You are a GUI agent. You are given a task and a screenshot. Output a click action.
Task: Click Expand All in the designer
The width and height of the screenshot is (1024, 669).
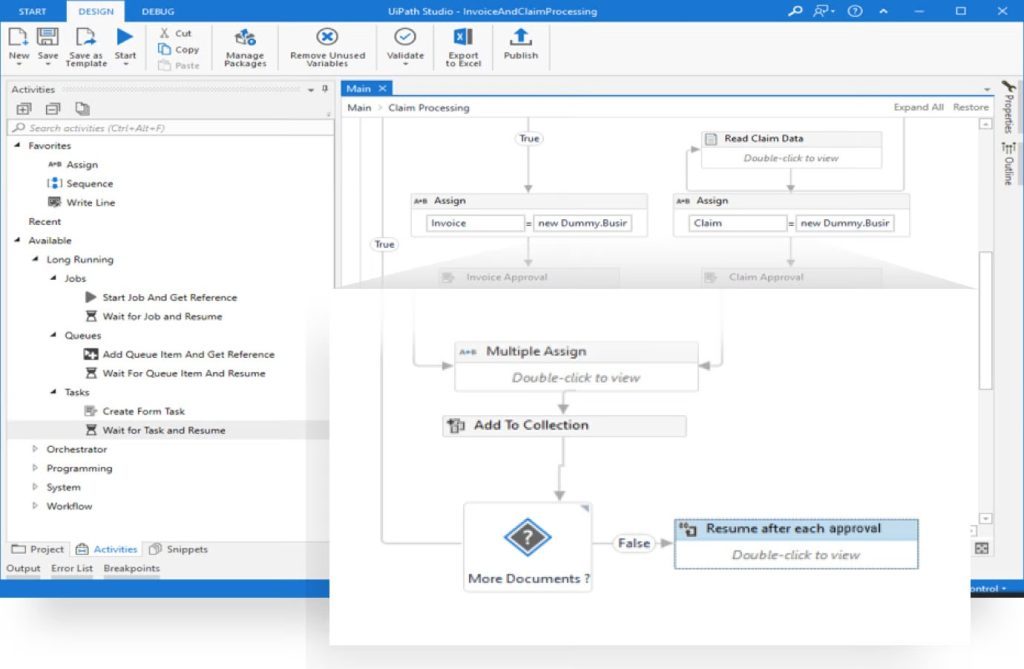(919, 107)
